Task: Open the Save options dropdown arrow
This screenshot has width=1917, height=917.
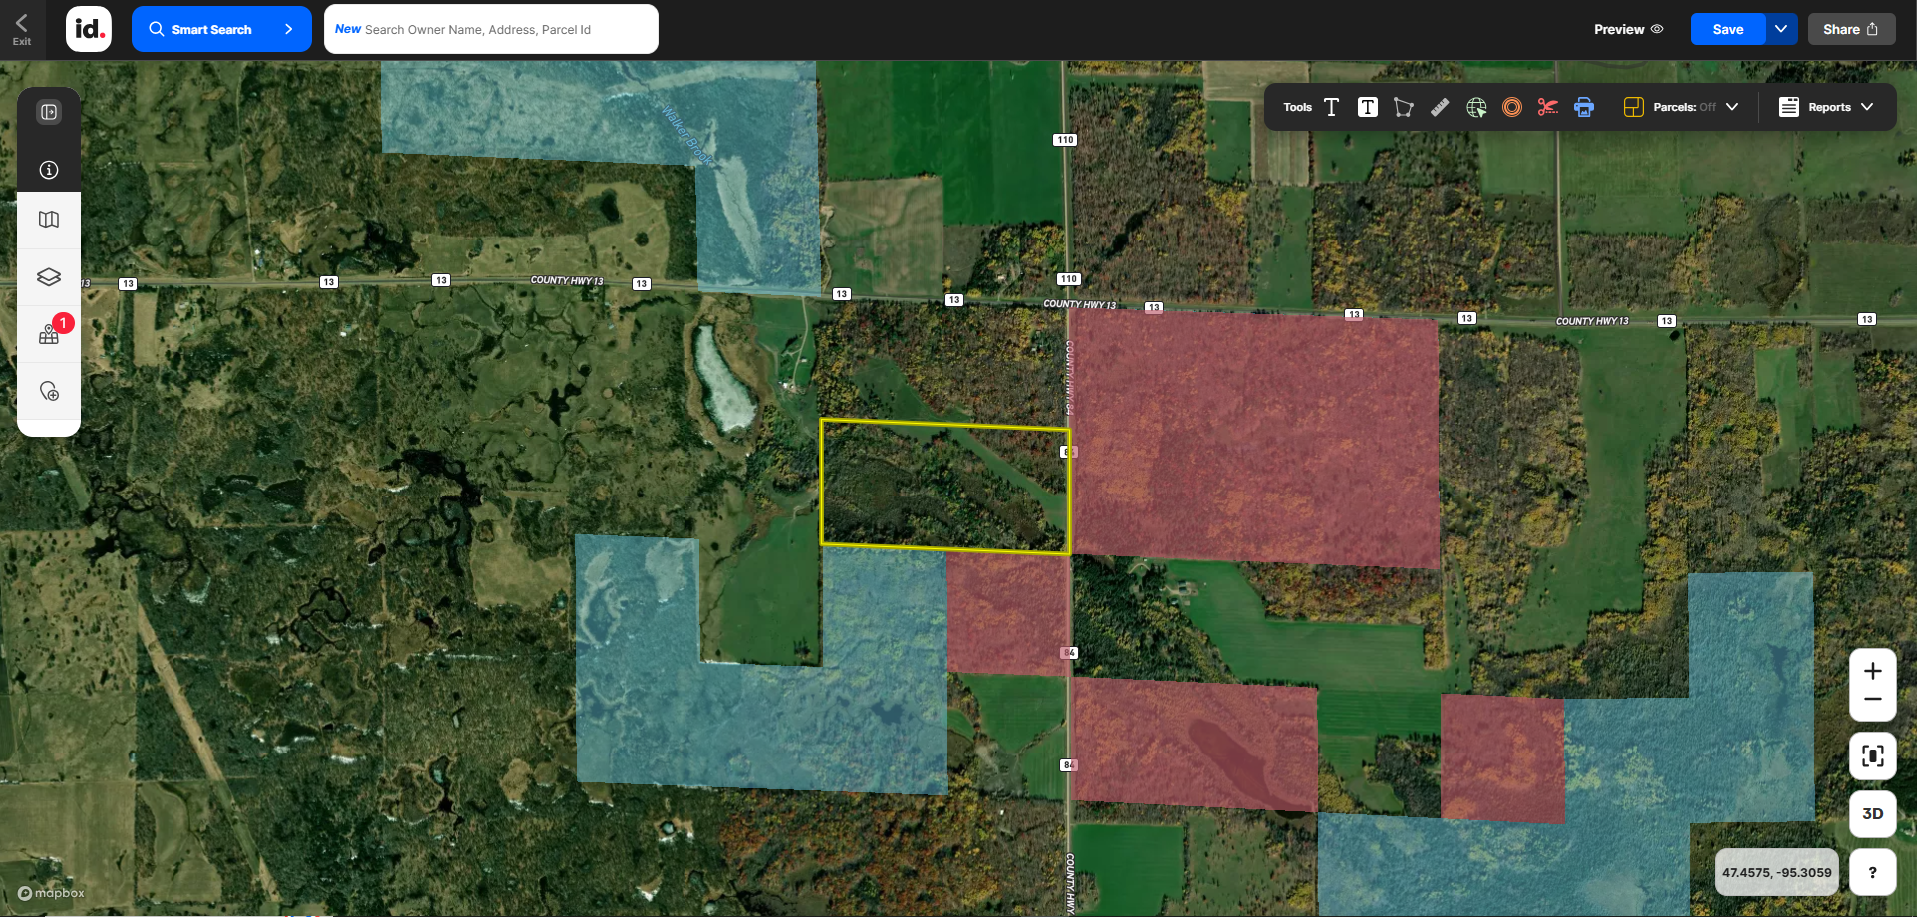Action: point(1781,29)
